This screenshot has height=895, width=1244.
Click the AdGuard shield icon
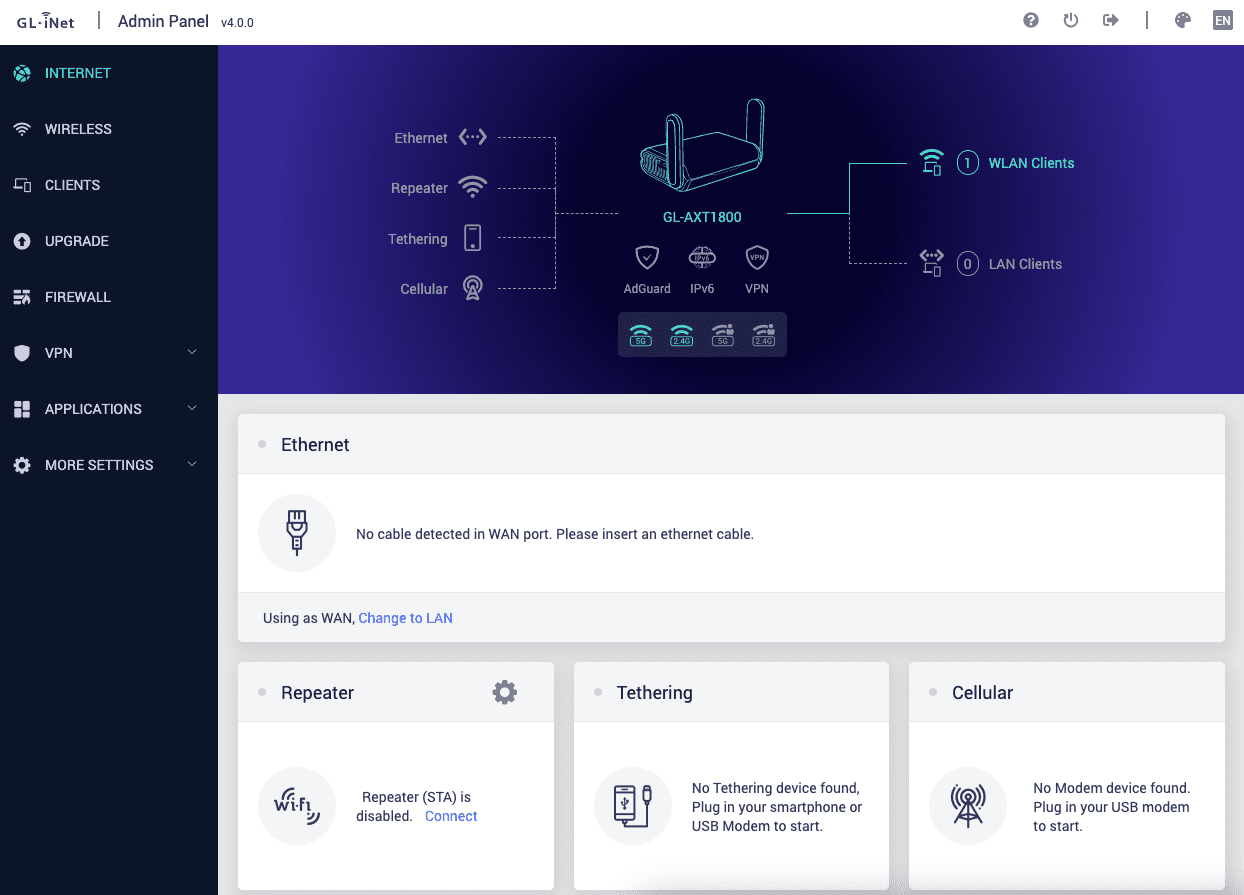pos(647,258)
